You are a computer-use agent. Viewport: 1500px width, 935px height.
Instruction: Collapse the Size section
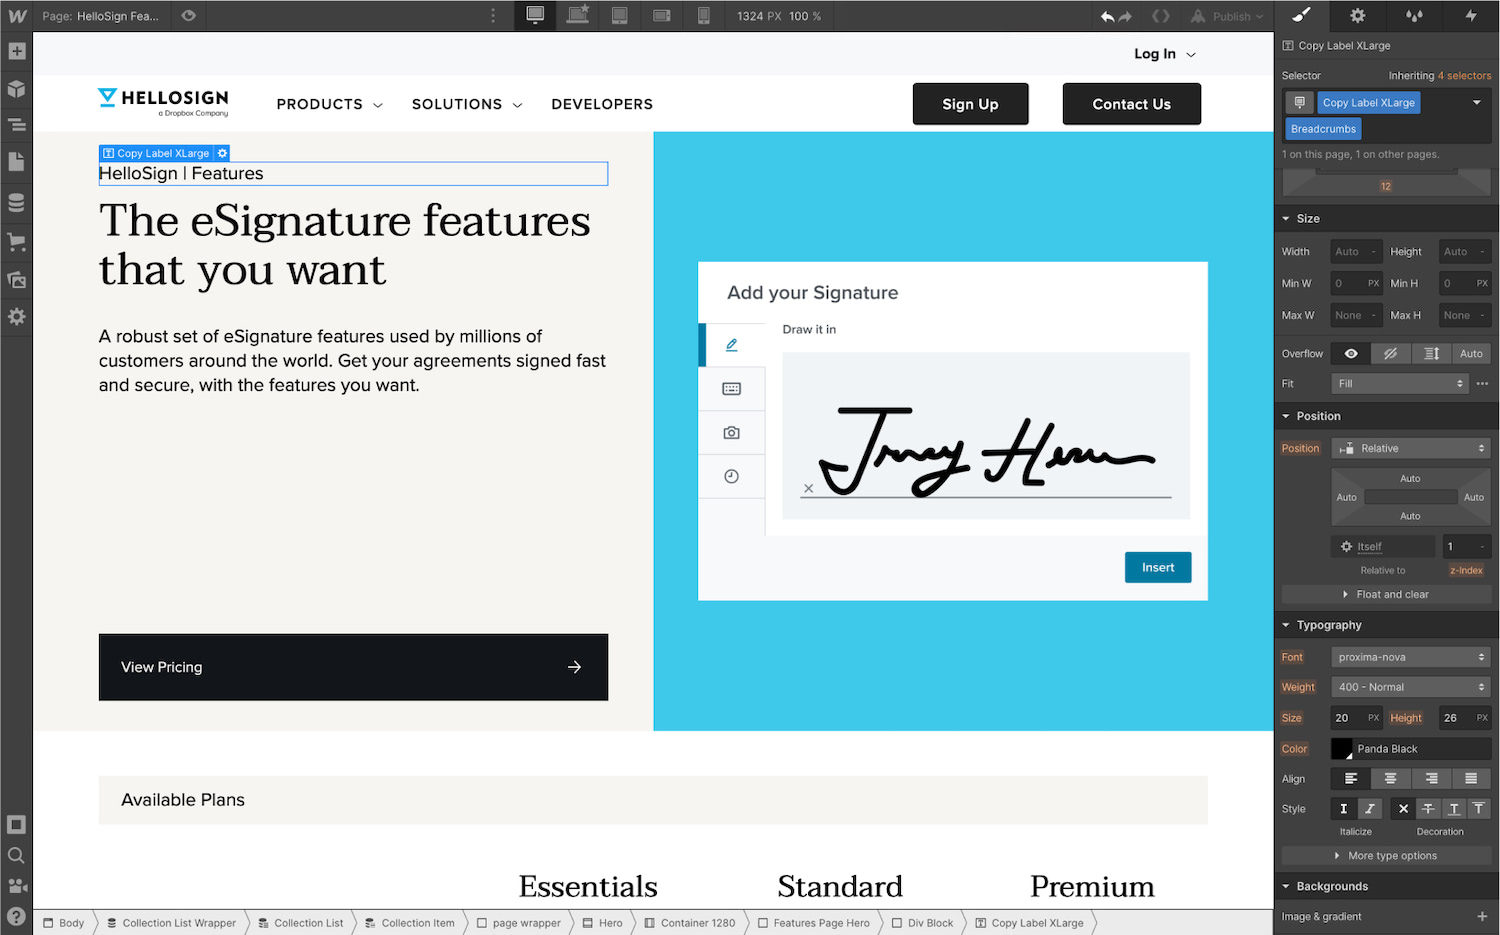tap(1386, 218)
